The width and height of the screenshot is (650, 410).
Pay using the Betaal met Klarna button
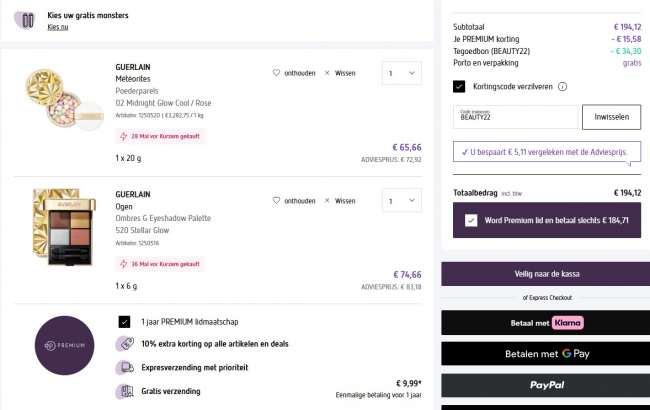pos(545,322)
